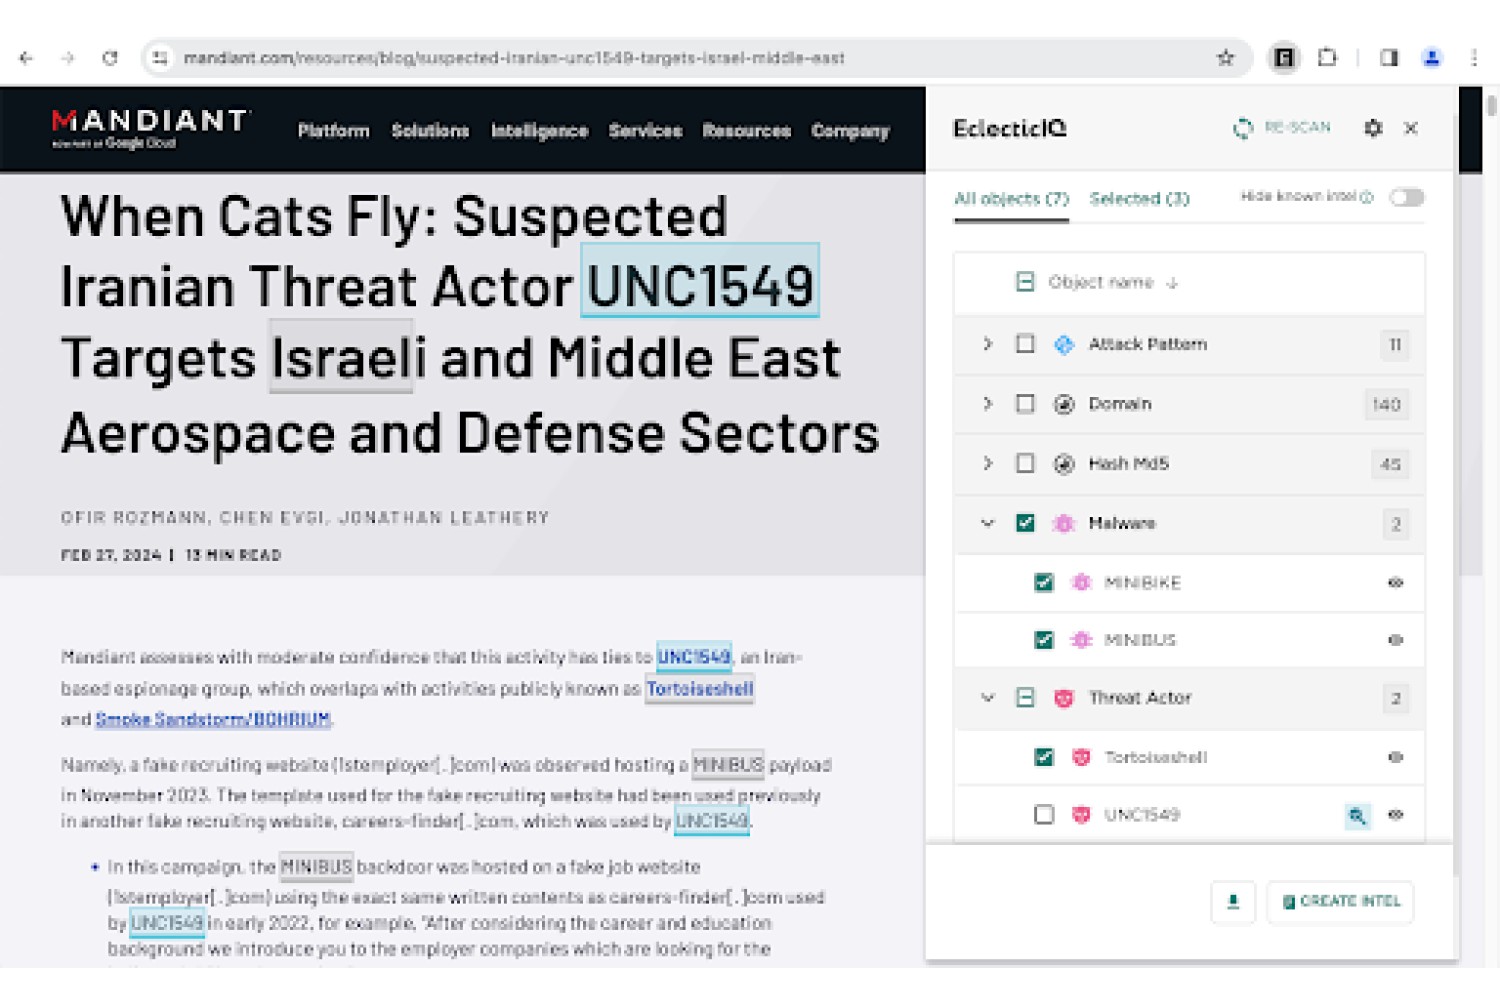Toggle the browser side panel icon

coord(1389,58)
